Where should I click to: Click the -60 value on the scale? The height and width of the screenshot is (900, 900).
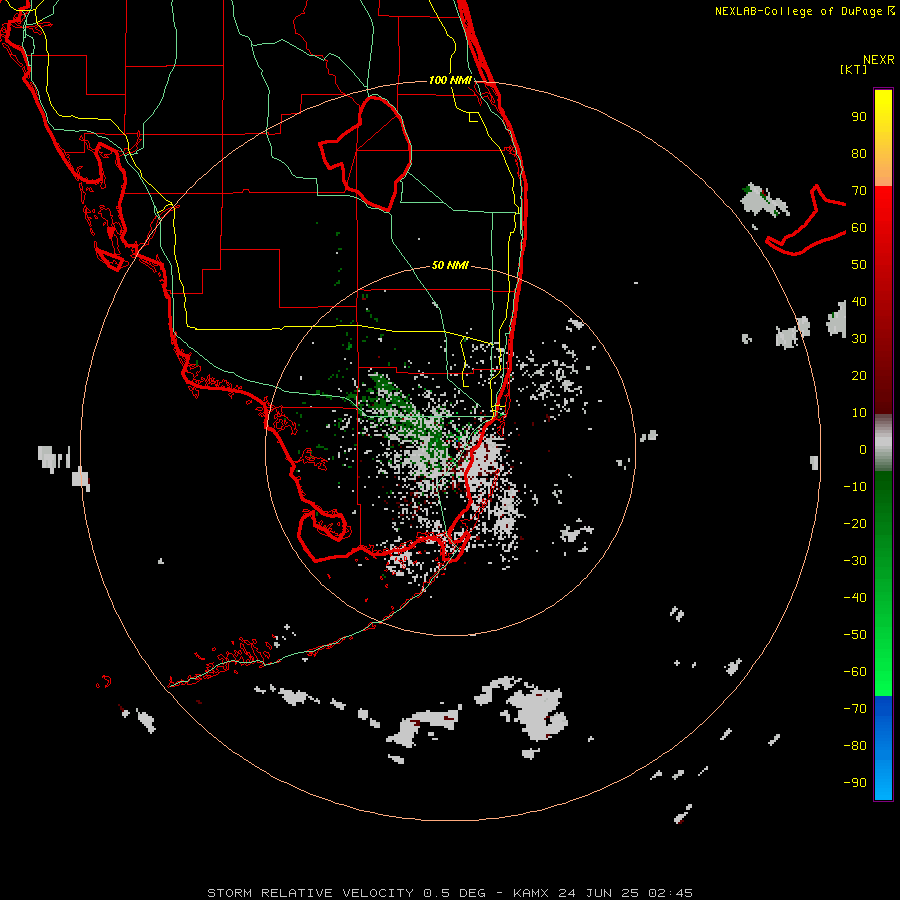coord(855,672)
